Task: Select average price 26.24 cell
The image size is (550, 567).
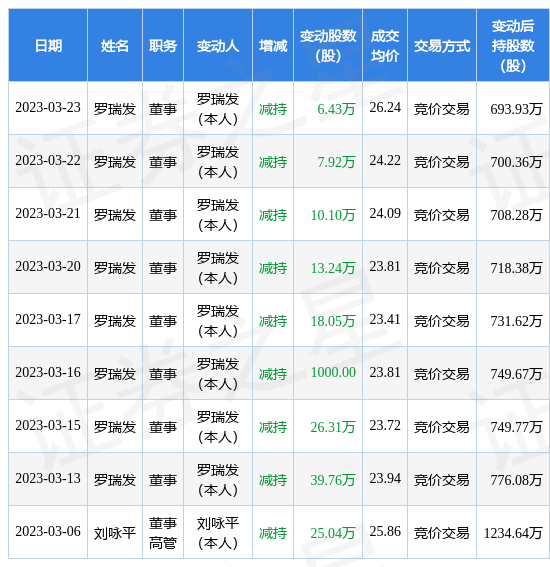Action: click(385, 108)
